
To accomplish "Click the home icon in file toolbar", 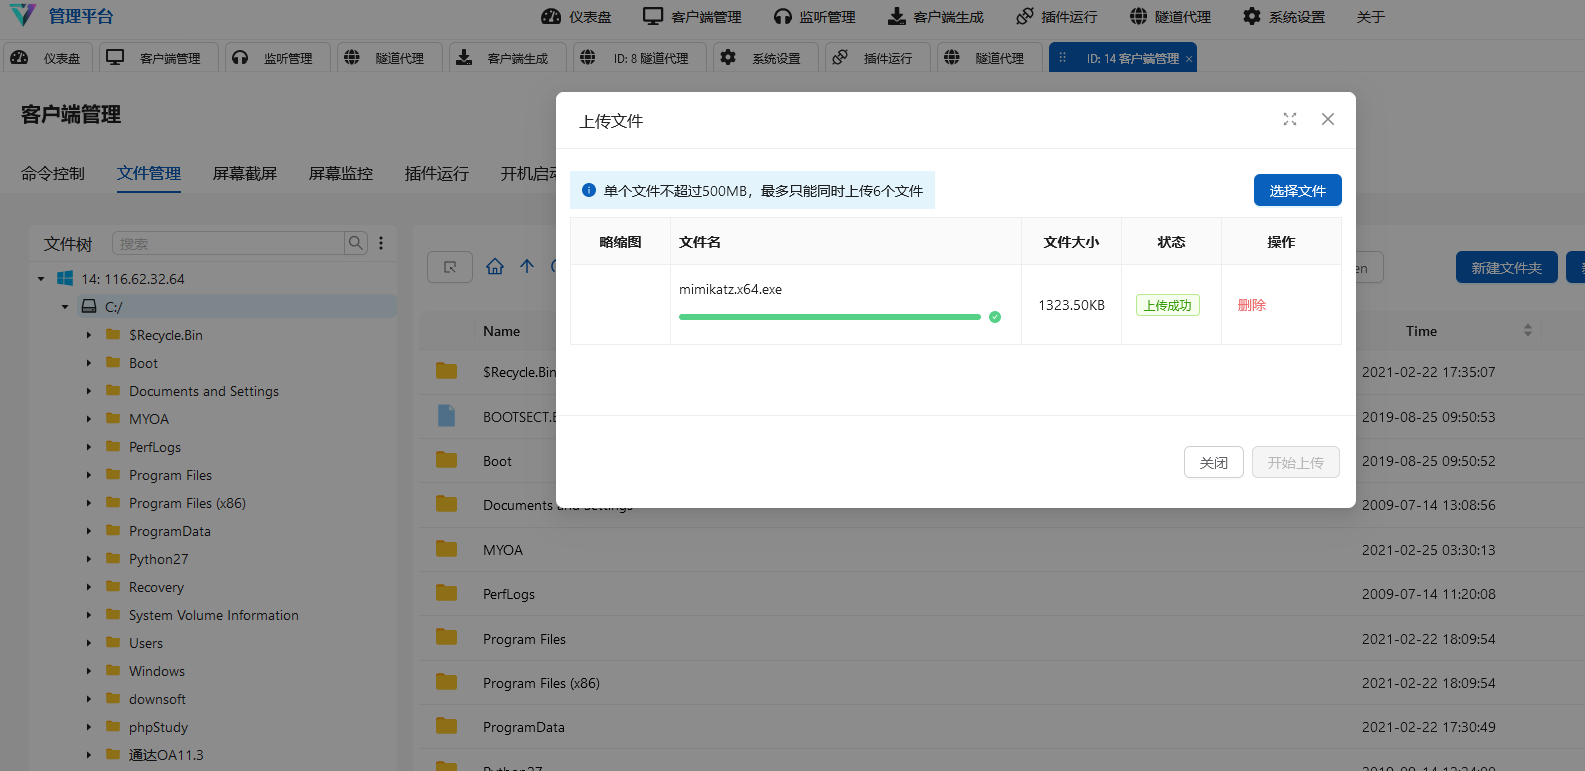I will coord(495,267).
